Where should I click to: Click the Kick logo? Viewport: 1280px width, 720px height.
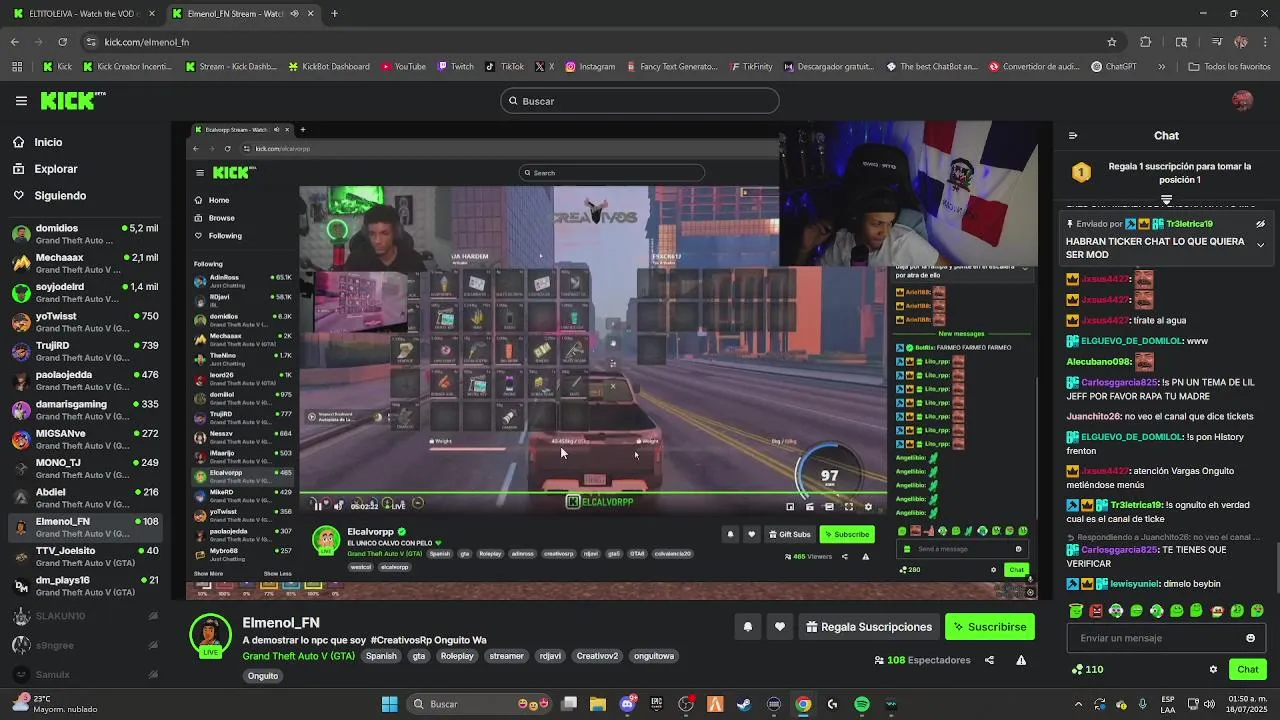(73, 100)
